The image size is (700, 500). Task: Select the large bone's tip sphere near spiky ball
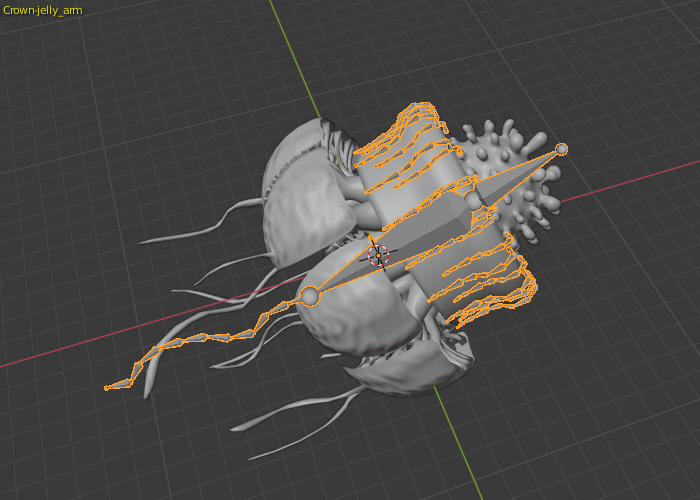[x=561, y=149]
